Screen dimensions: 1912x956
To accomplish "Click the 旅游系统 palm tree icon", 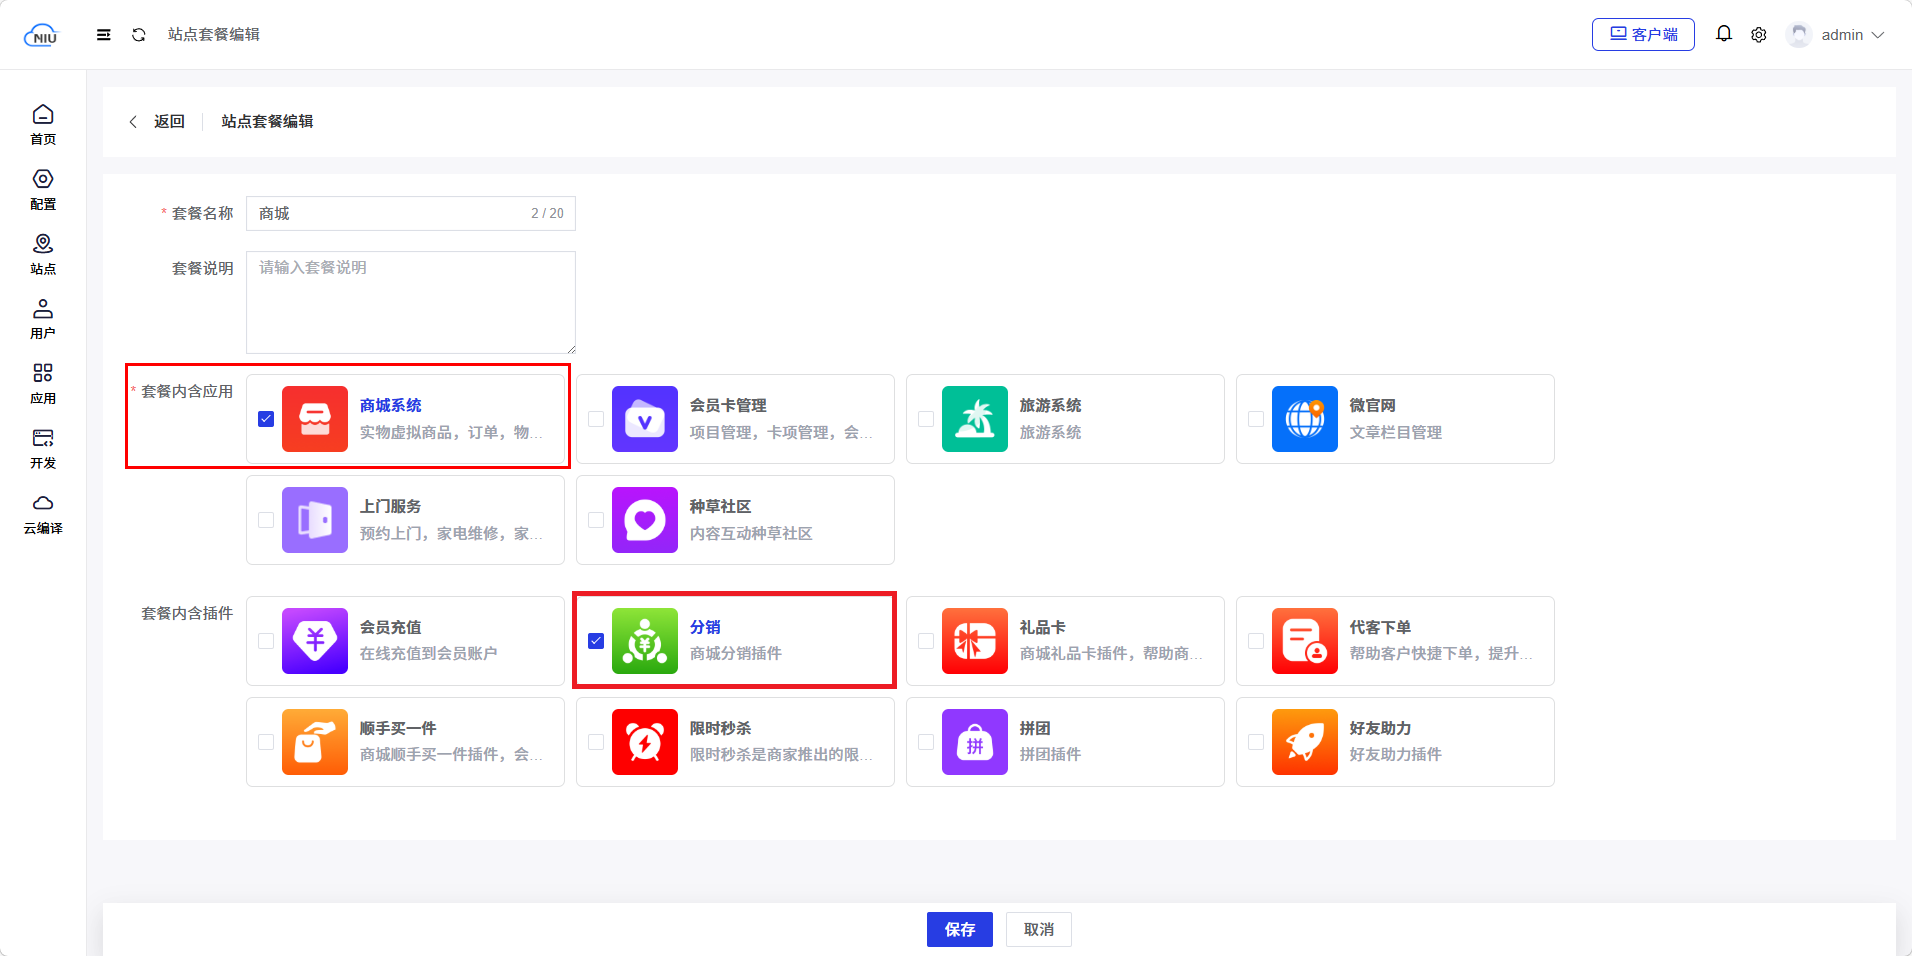I will pyautogui.click(x=975, y=419).
